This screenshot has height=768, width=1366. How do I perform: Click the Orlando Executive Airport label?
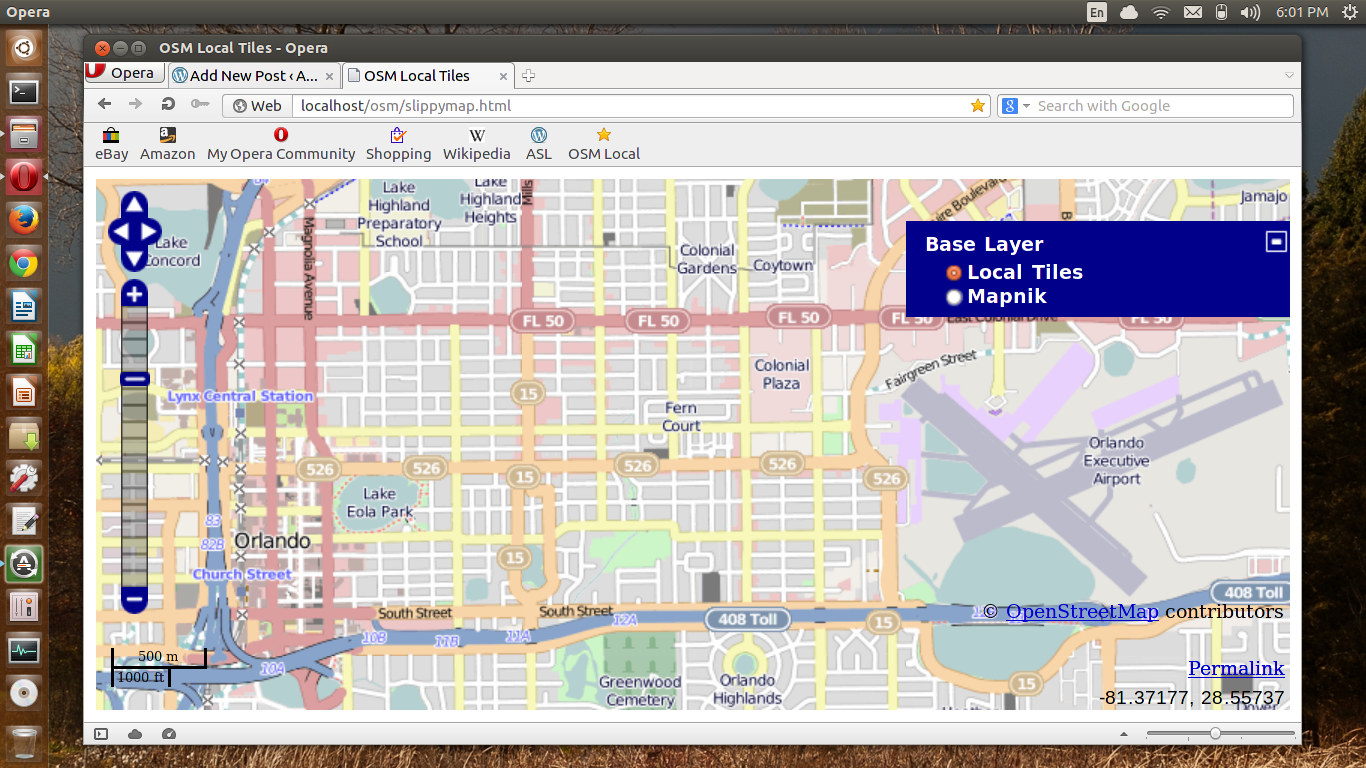[x=1116, y=461]
